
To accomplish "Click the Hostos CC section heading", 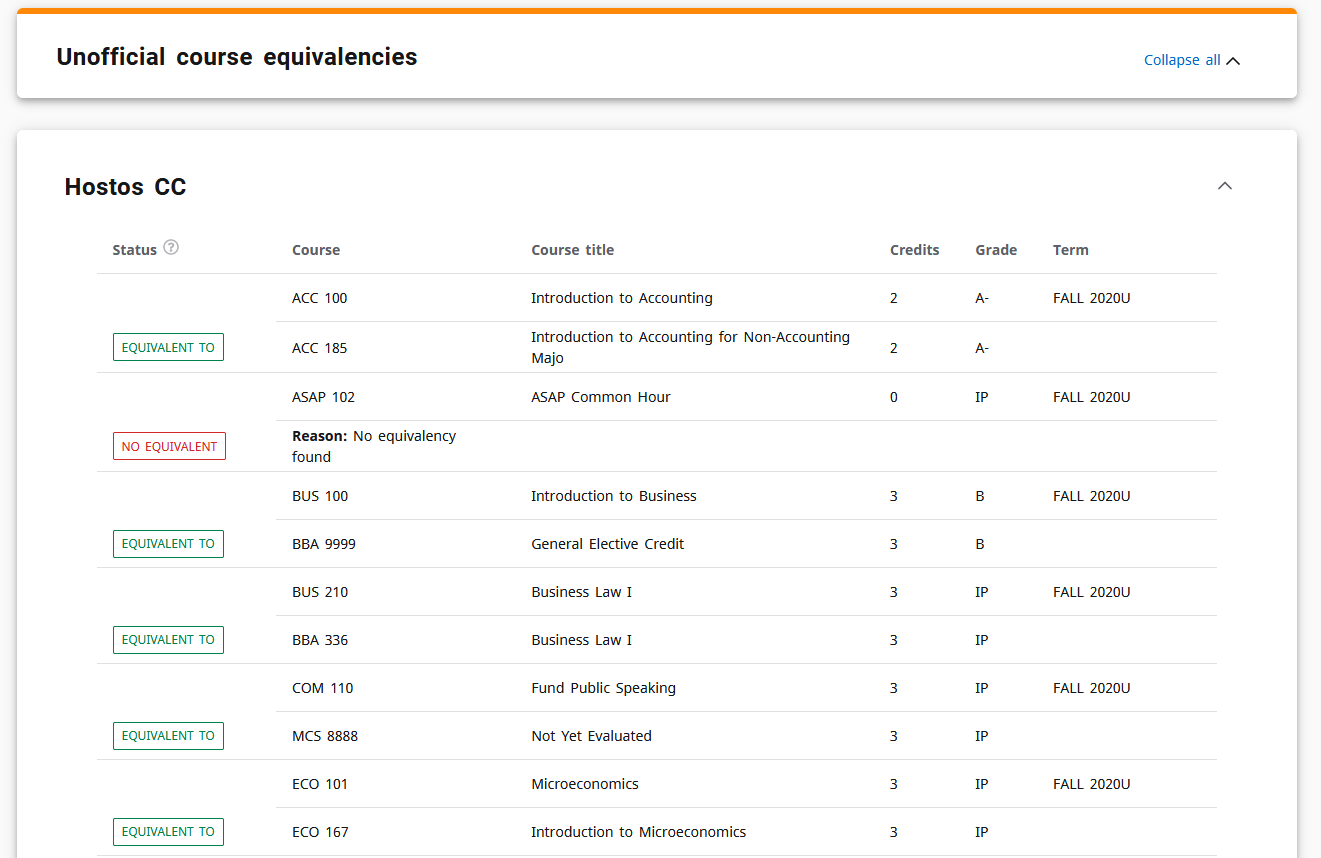I will coord(125,186).
